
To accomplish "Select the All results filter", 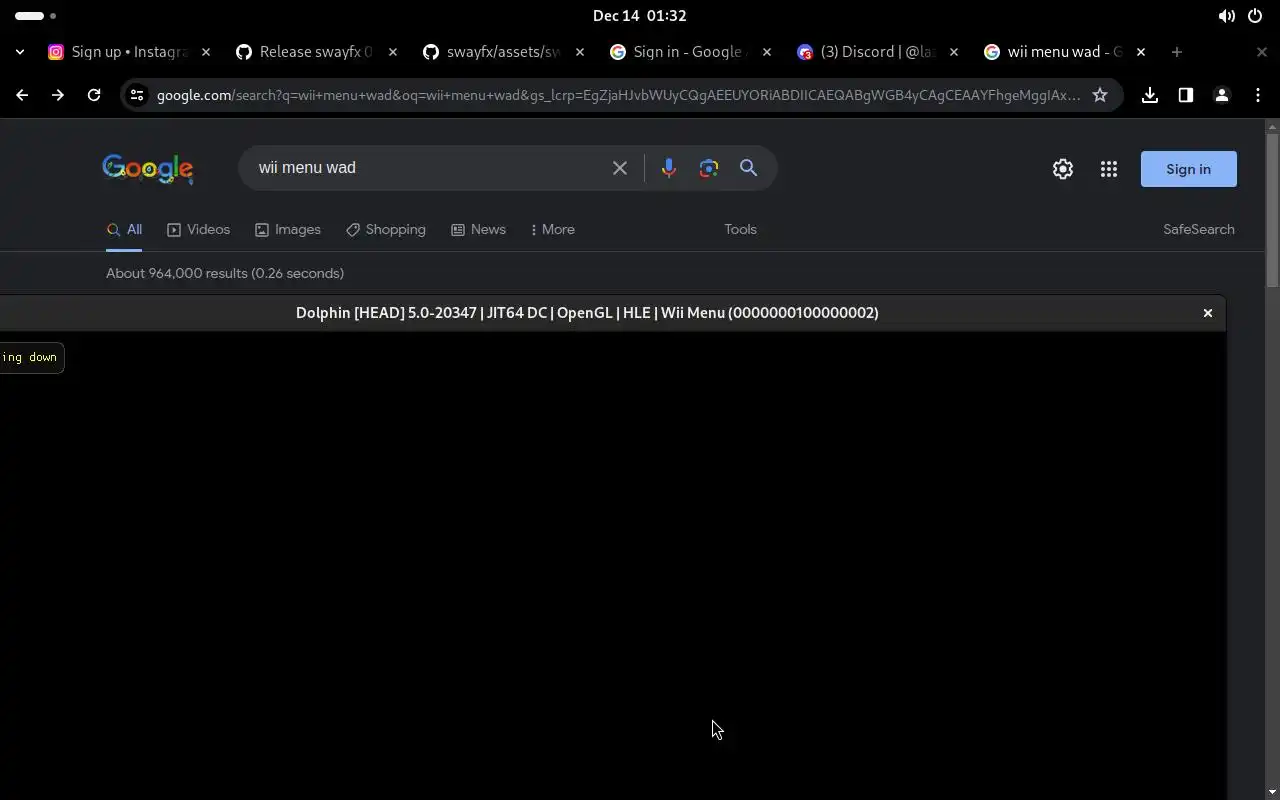I will click(125, 229).
